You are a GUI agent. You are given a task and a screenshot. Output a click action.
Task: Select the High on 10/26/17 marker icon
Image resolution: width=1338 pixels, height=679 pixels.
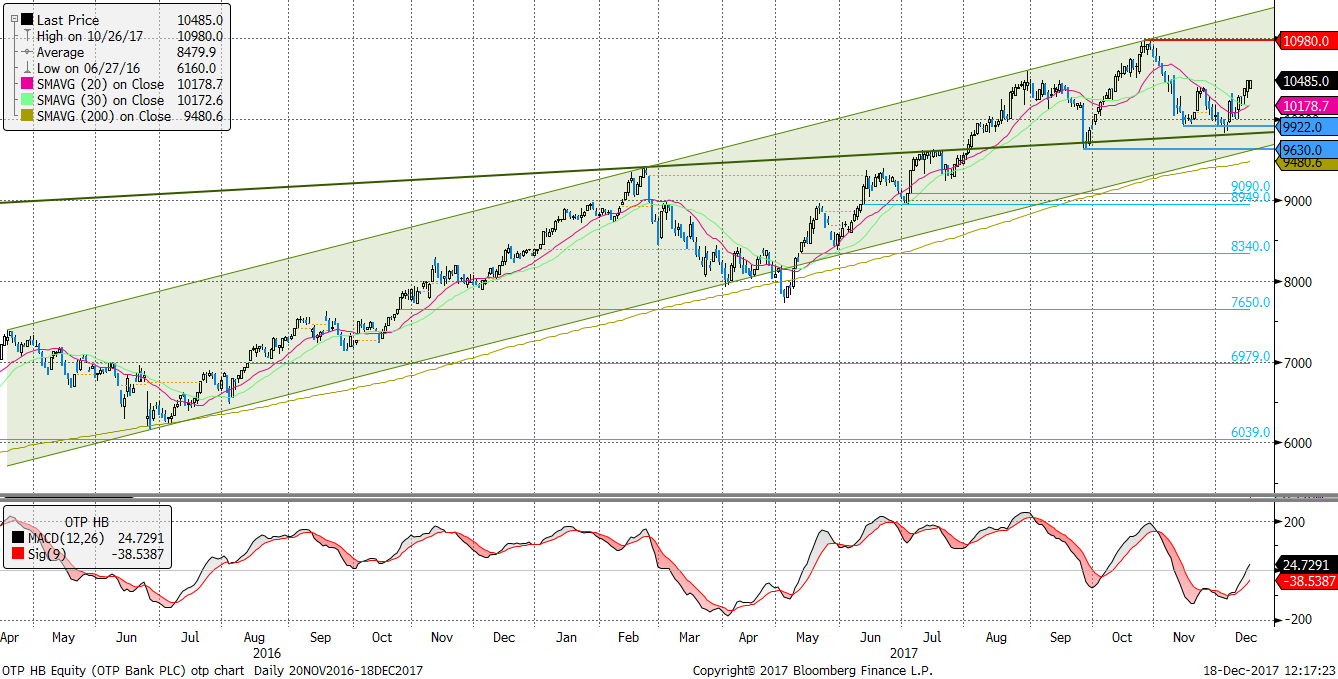[26, 36]
